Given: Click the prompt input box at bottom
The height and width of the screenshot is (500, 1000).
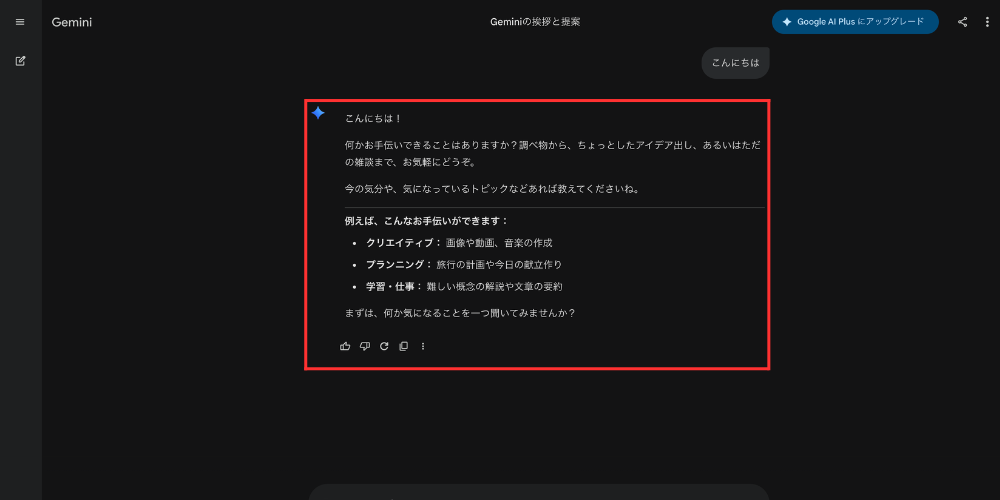Looking at the screenshot, I should (538, 491).
